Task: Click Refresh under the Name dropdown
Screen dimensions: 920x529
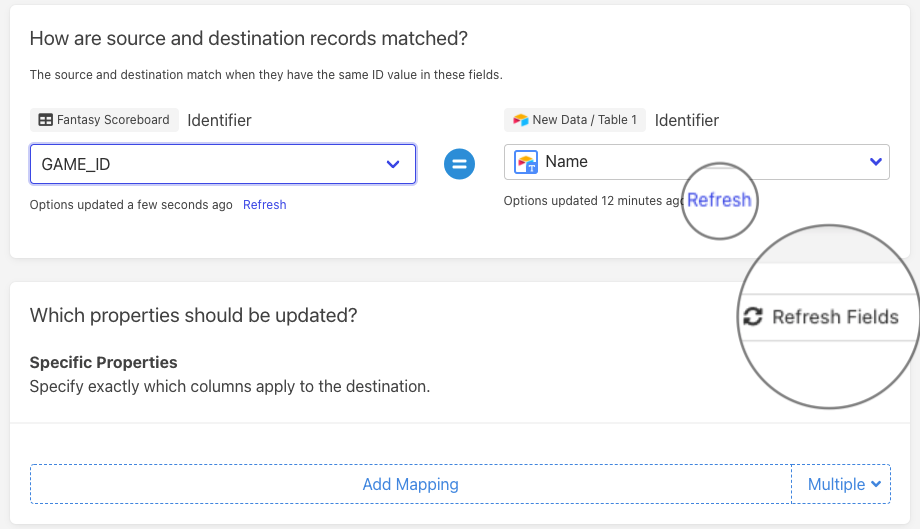Action: pos(718,200)
